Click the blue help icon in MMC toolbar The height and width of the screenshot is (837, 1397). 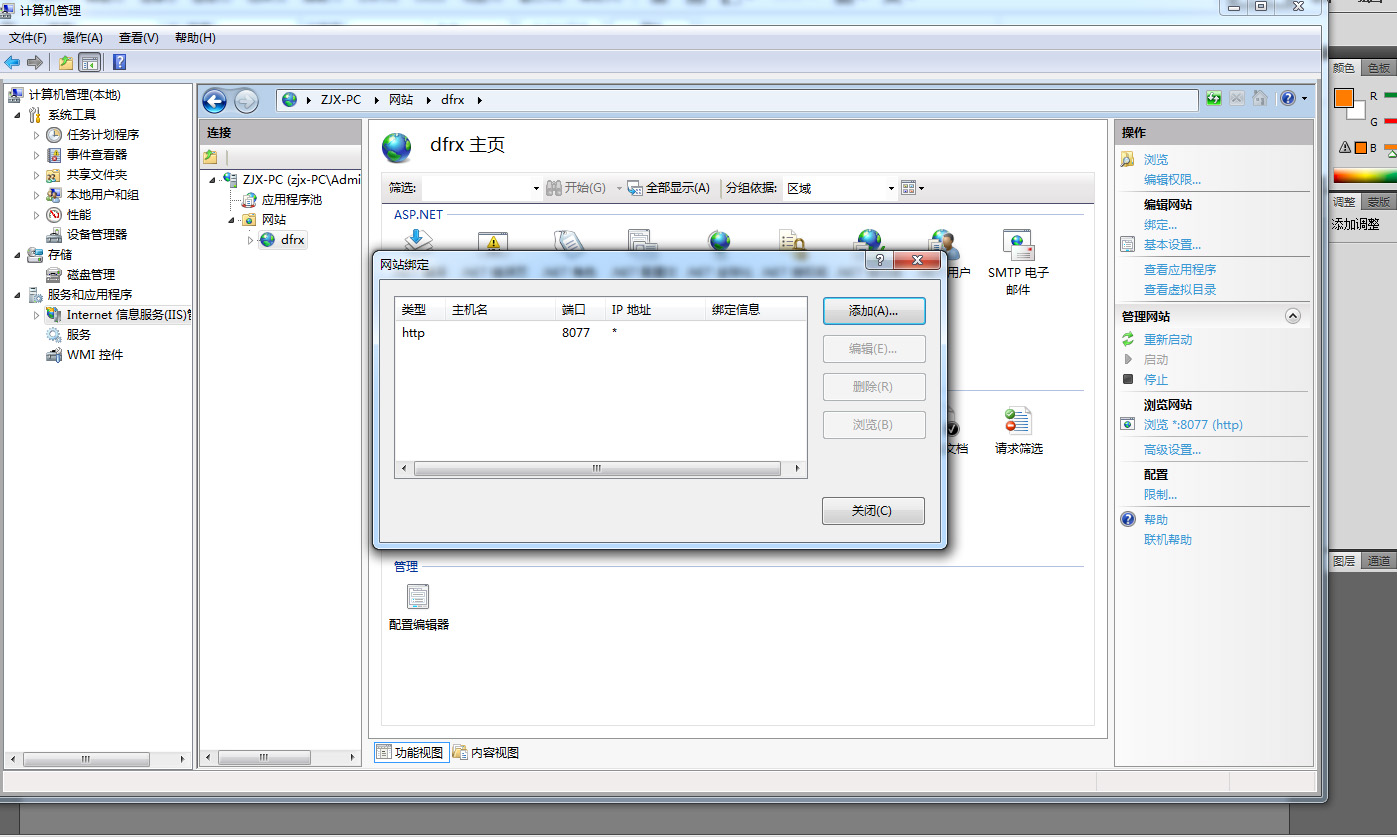[119, 63]
